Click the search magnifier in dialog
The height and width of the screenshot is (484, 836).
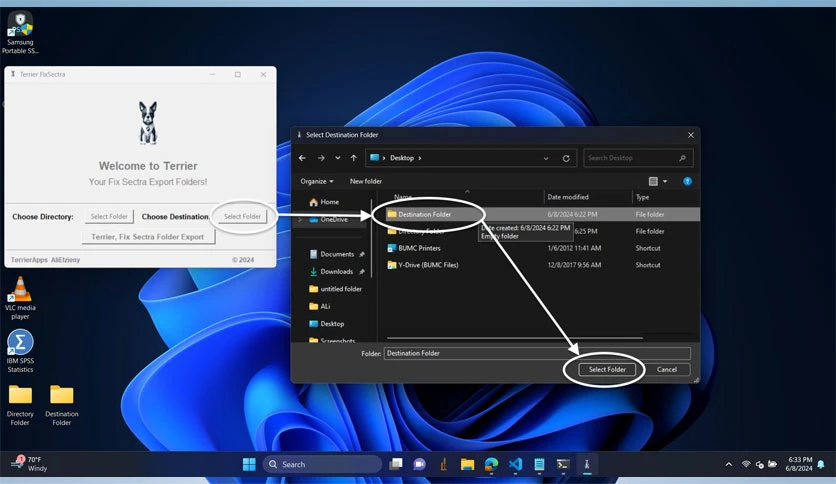(x=682, y=158)
